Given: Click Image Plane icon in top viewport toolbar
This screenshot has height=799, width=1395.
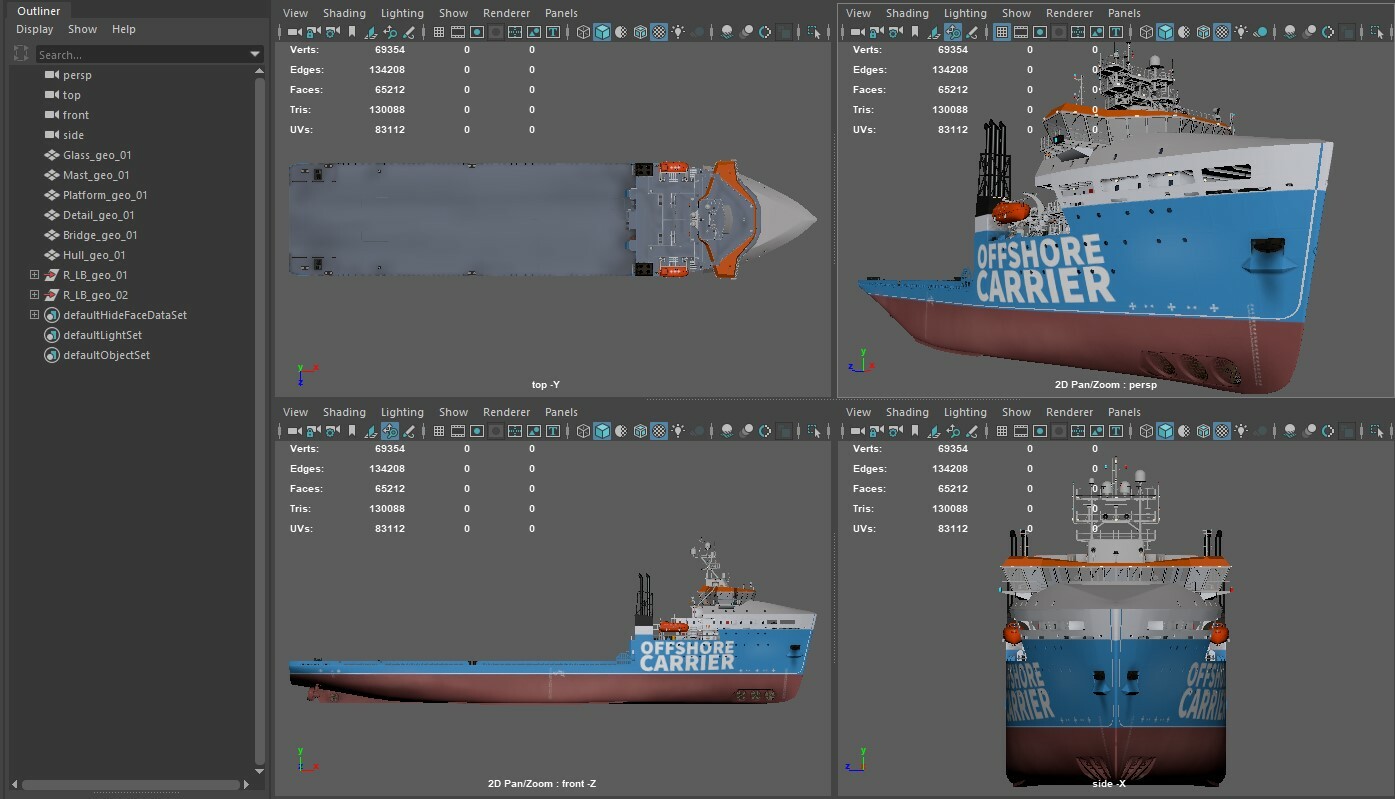Looking at the screenshot, I should click(x=371, y=32).
